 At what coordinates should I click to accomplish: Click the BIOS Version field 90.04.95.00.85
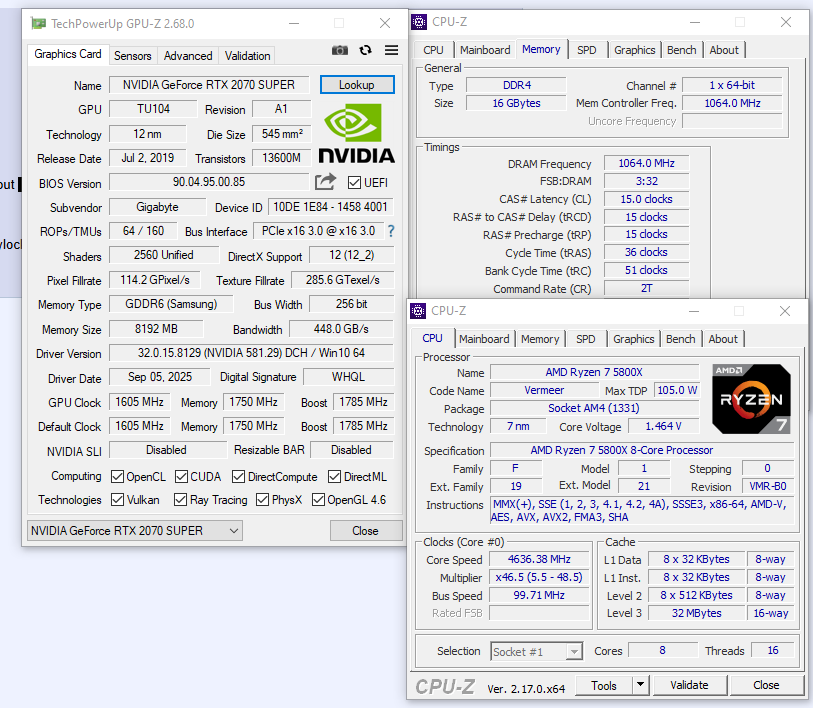click(x=209, y=182)
